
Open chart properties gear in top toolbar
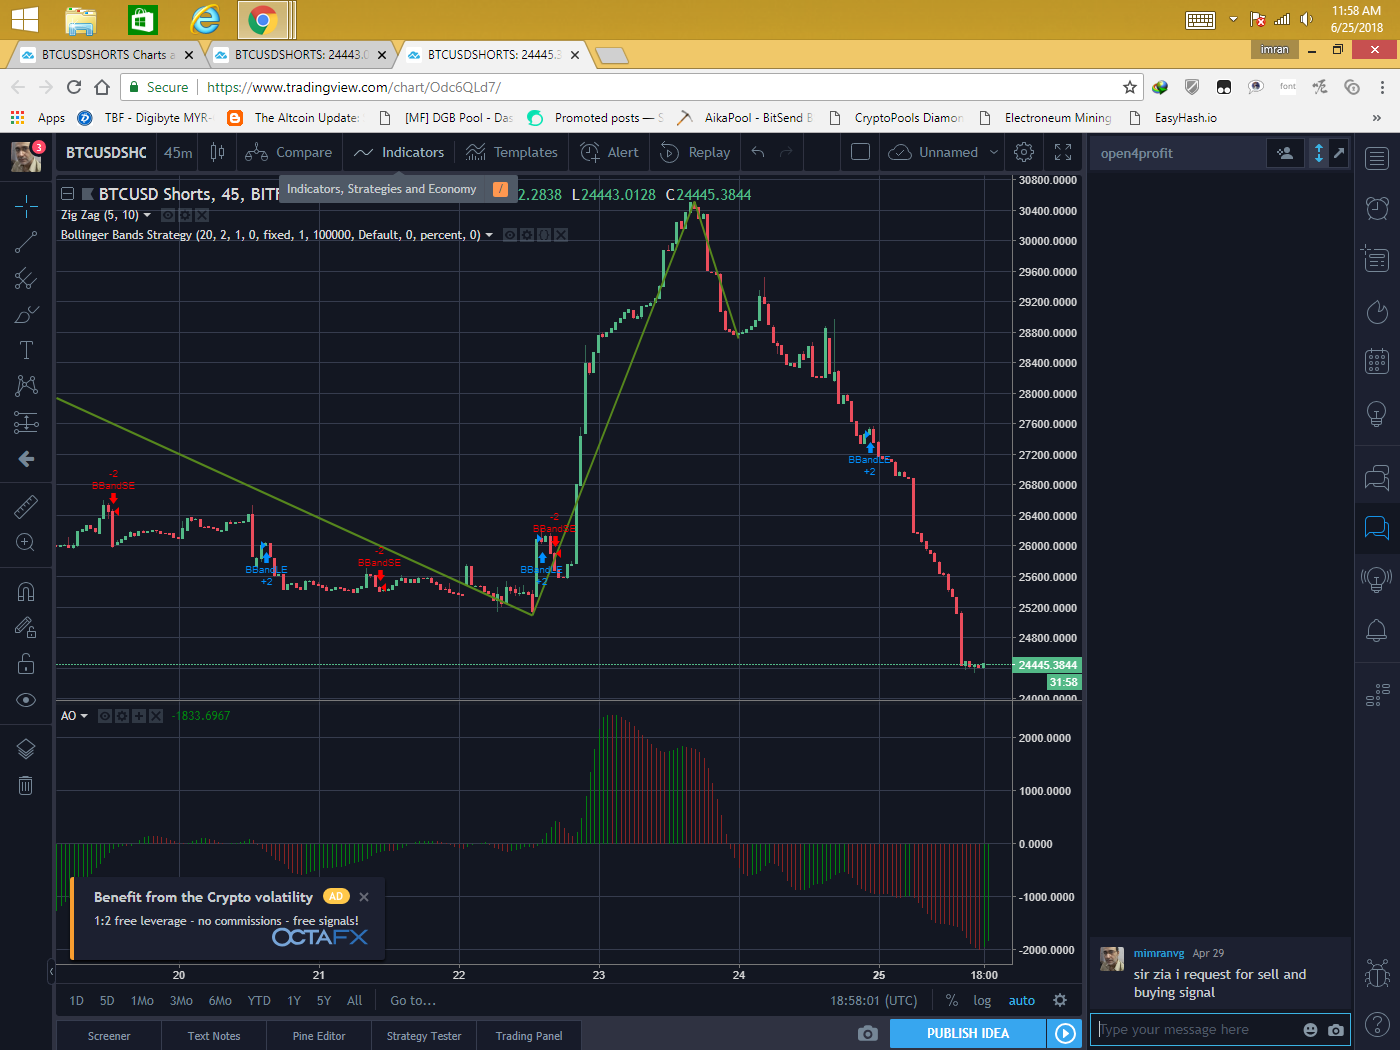1024,152
